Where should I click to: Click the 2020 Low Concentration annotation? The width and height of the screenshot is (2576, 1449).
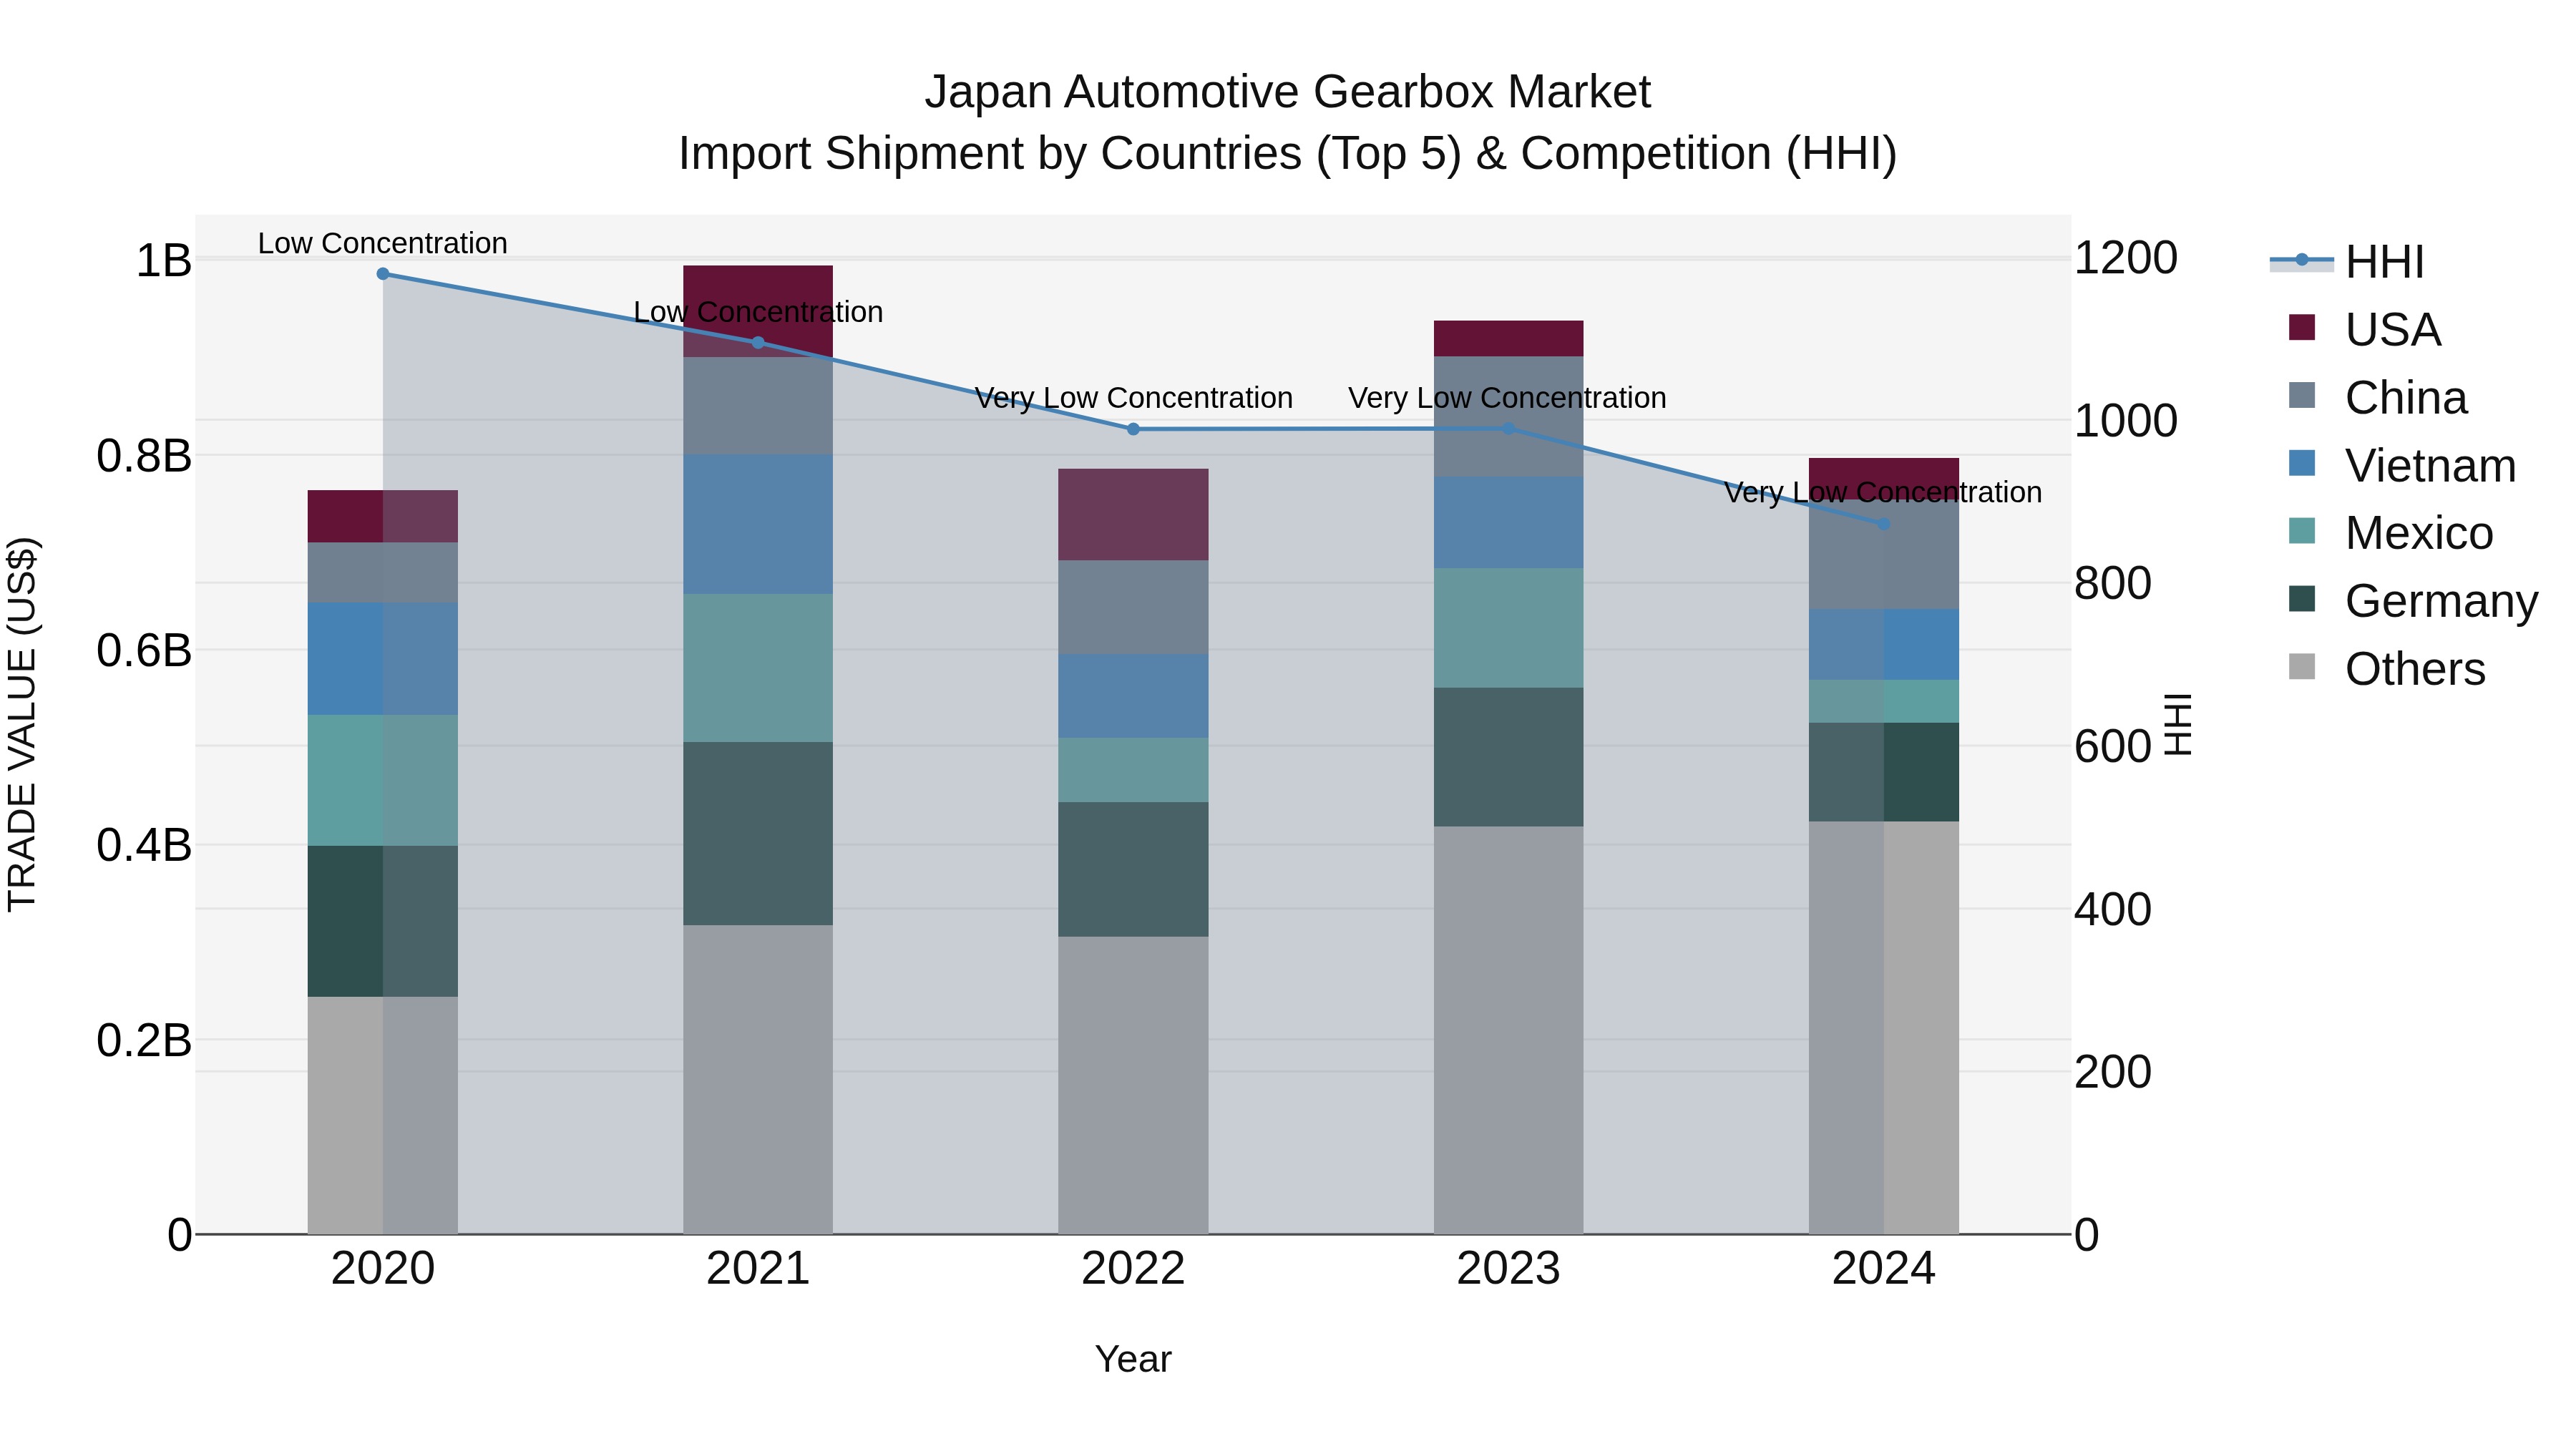click(383, 244)
